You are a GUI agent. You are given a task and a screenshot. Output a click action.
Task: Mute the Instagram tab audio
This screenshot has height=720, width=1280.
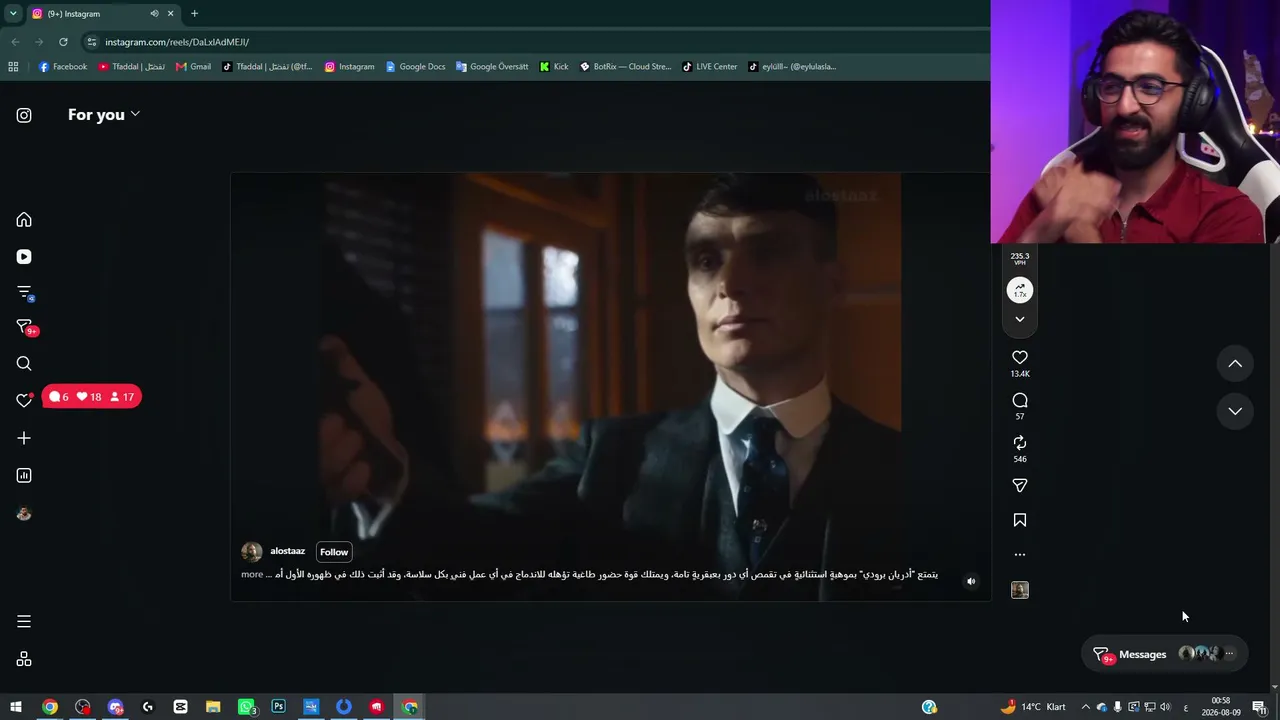(154, 13)
